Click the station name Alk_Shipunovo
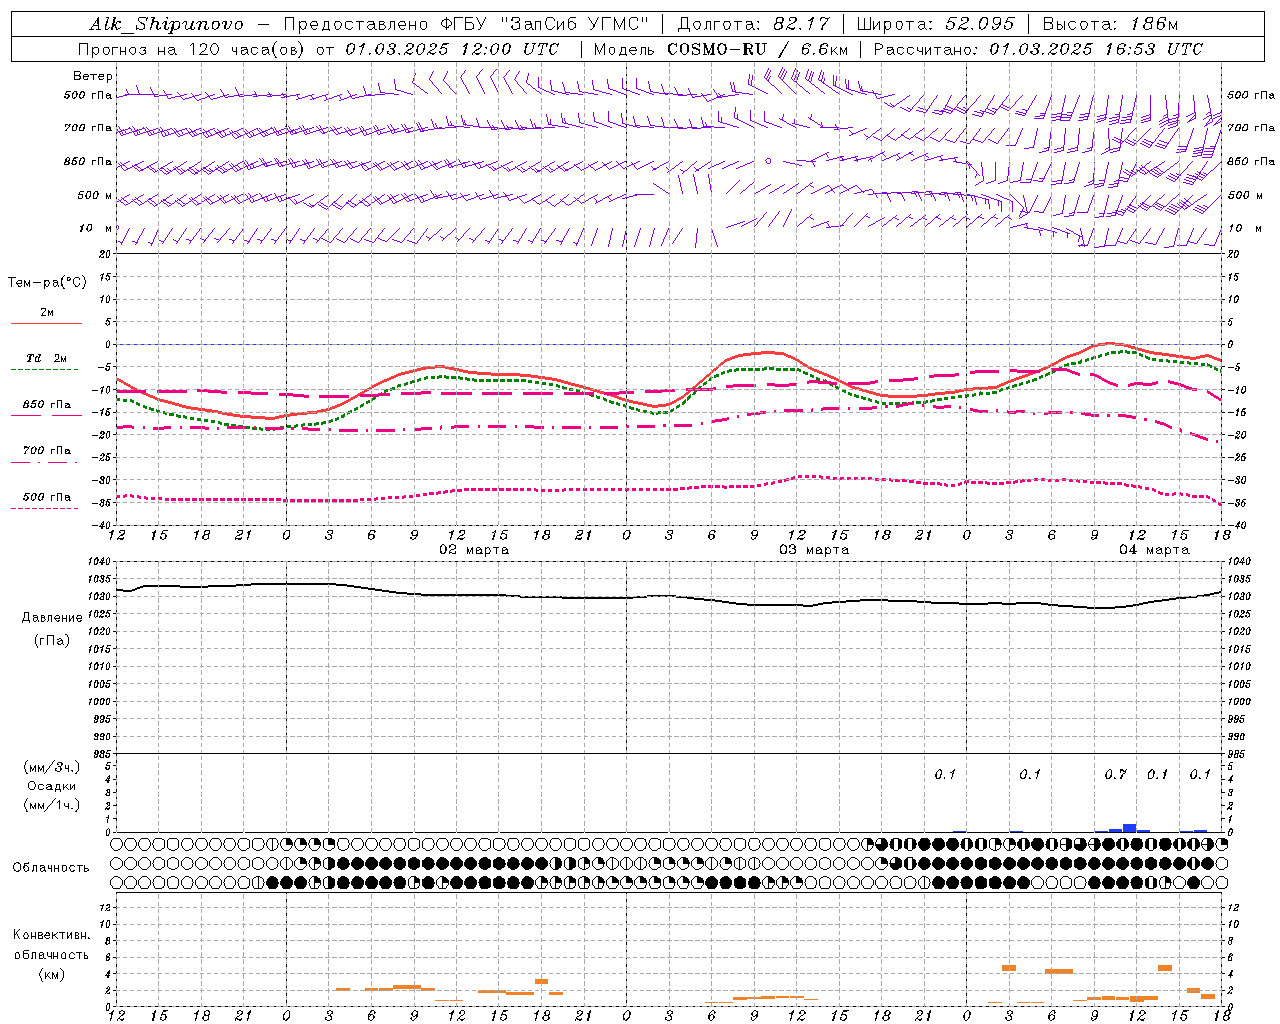The image size is (1280, 1024). pos(166,24)
